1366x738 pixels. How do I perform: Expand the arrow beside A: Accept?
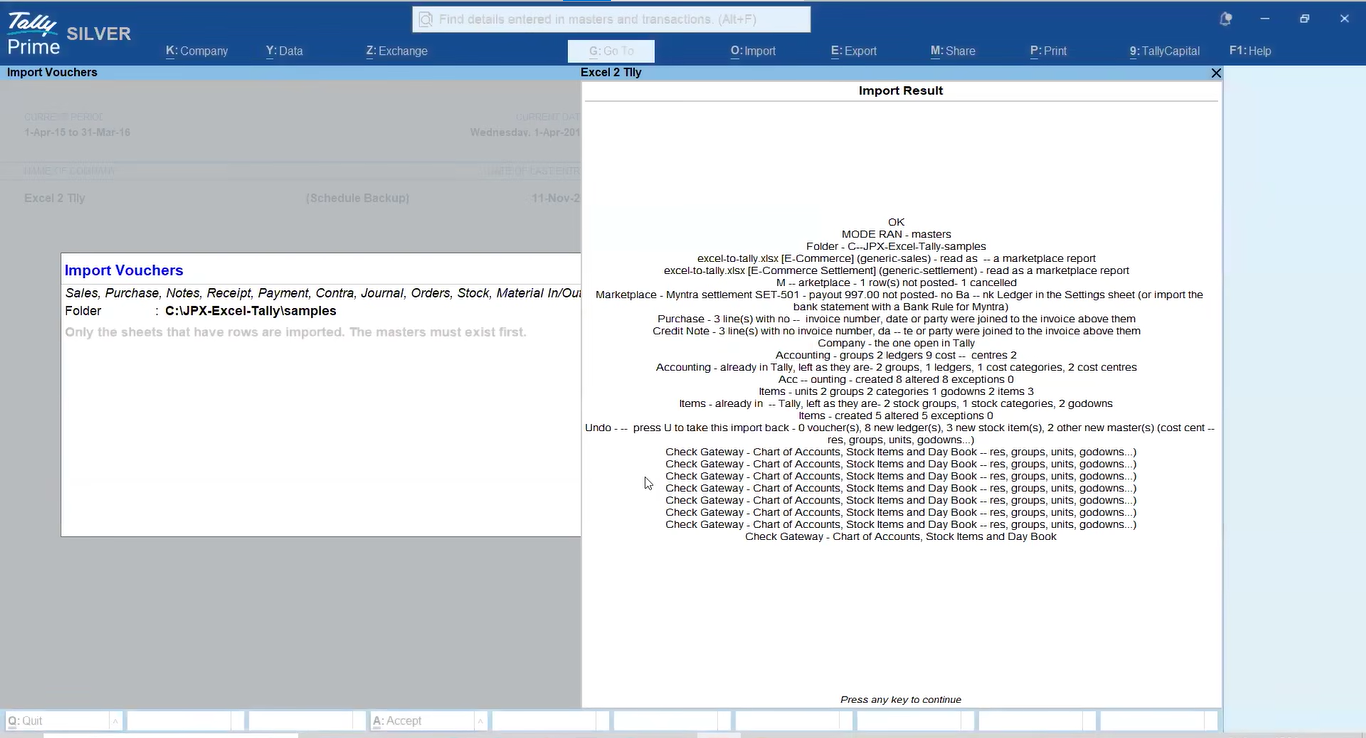click(481, 721)
